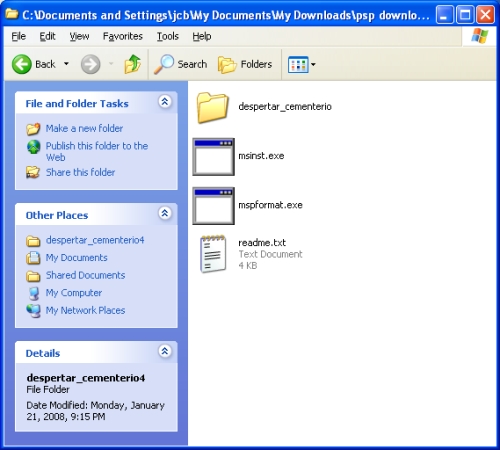Viewport: 500px width, 450px height.
Task: Go to My Computer link
Action: (74, 293)
